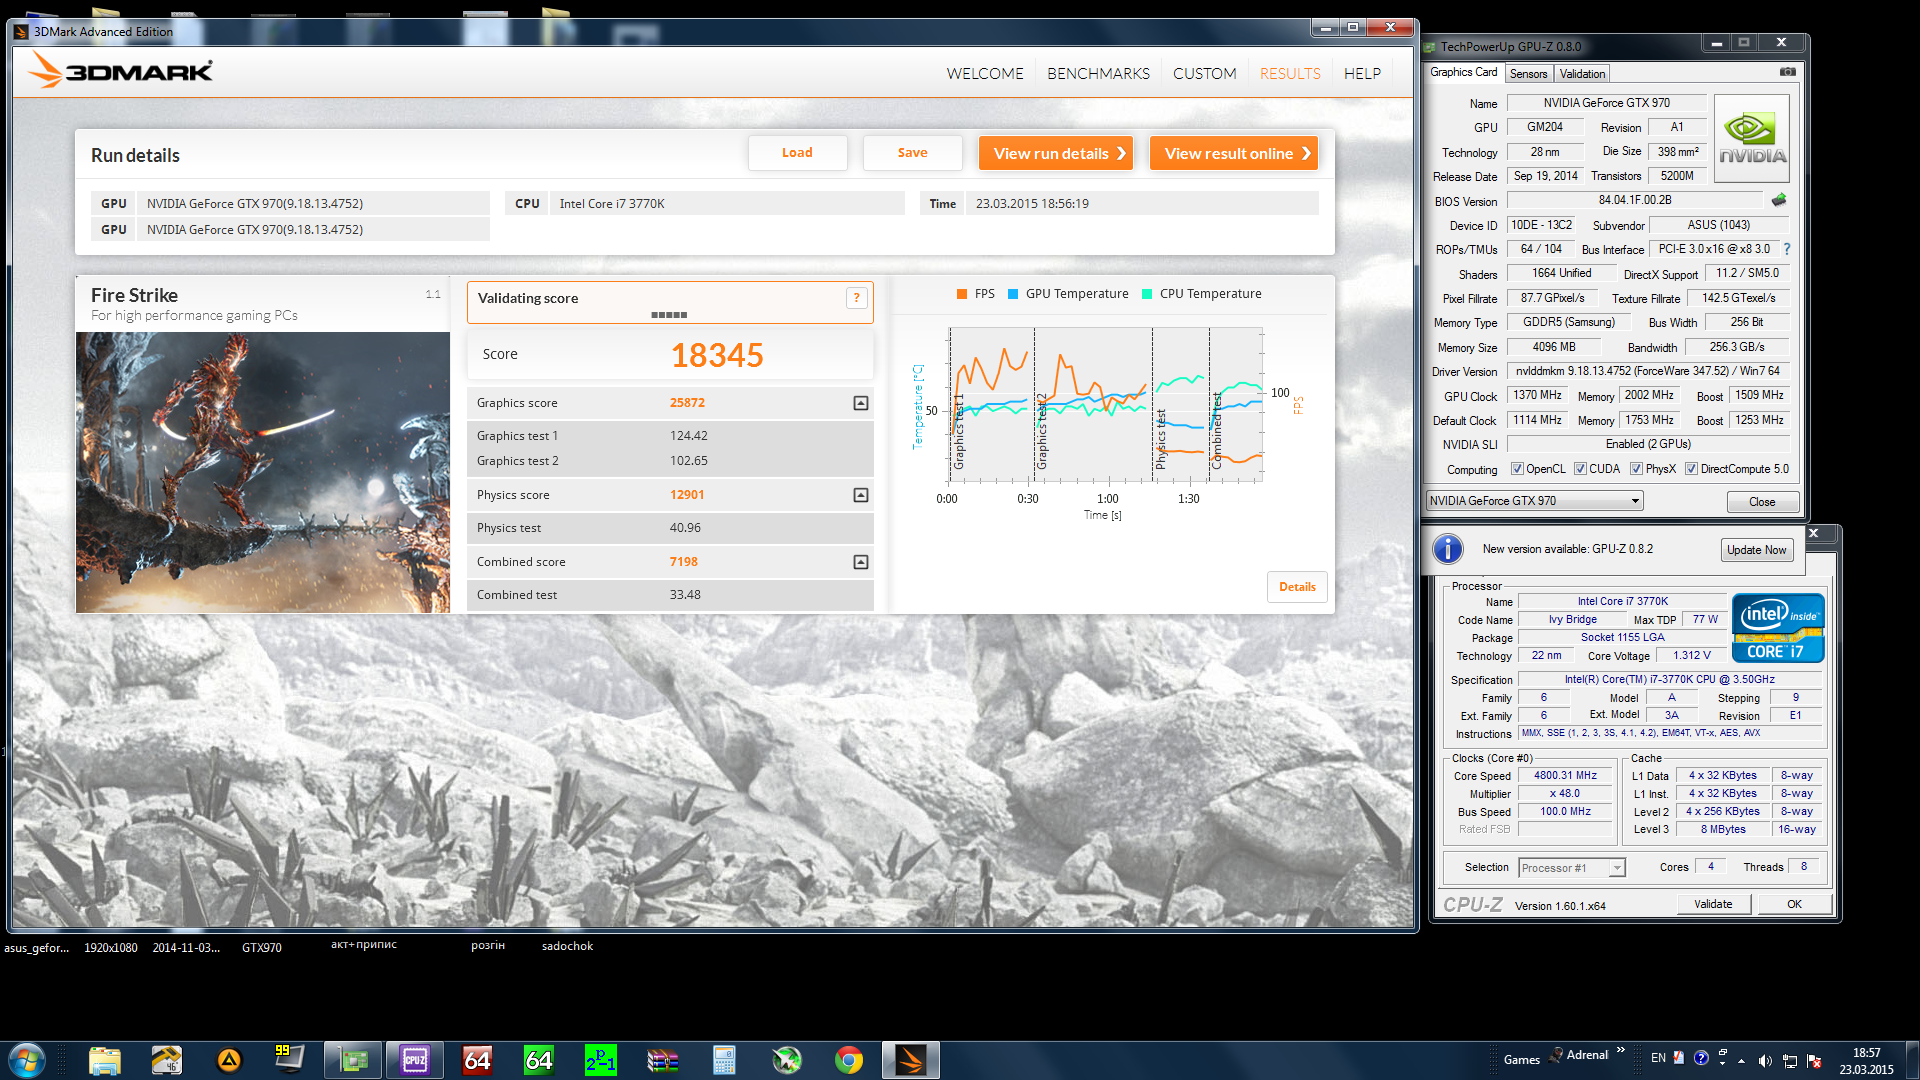
Task: Toggle the OpenCL checkbox
Action: tap(1517, 469)
